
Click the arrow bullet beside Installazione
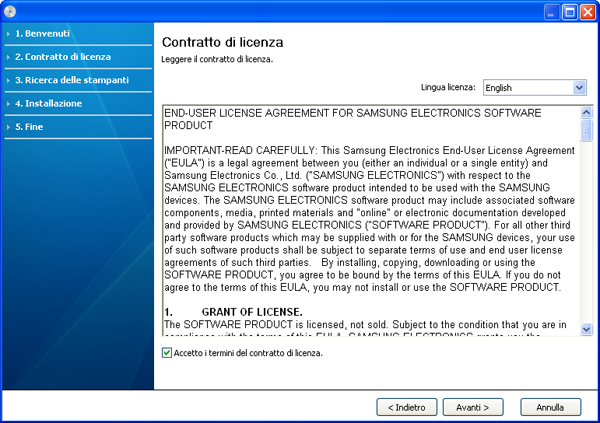(x=8, y=104)
